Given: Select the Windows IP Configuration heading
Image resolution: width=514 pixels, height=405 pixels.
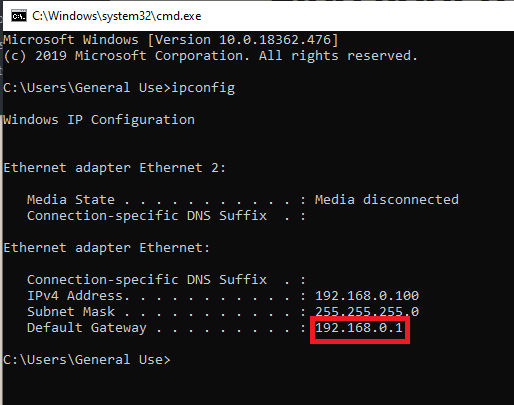Looking at the screenshot, I should pos(99,120).
